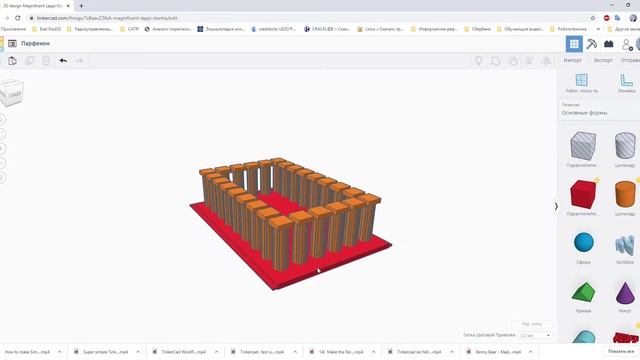Click the Group shapes icon

coord(496,61)
